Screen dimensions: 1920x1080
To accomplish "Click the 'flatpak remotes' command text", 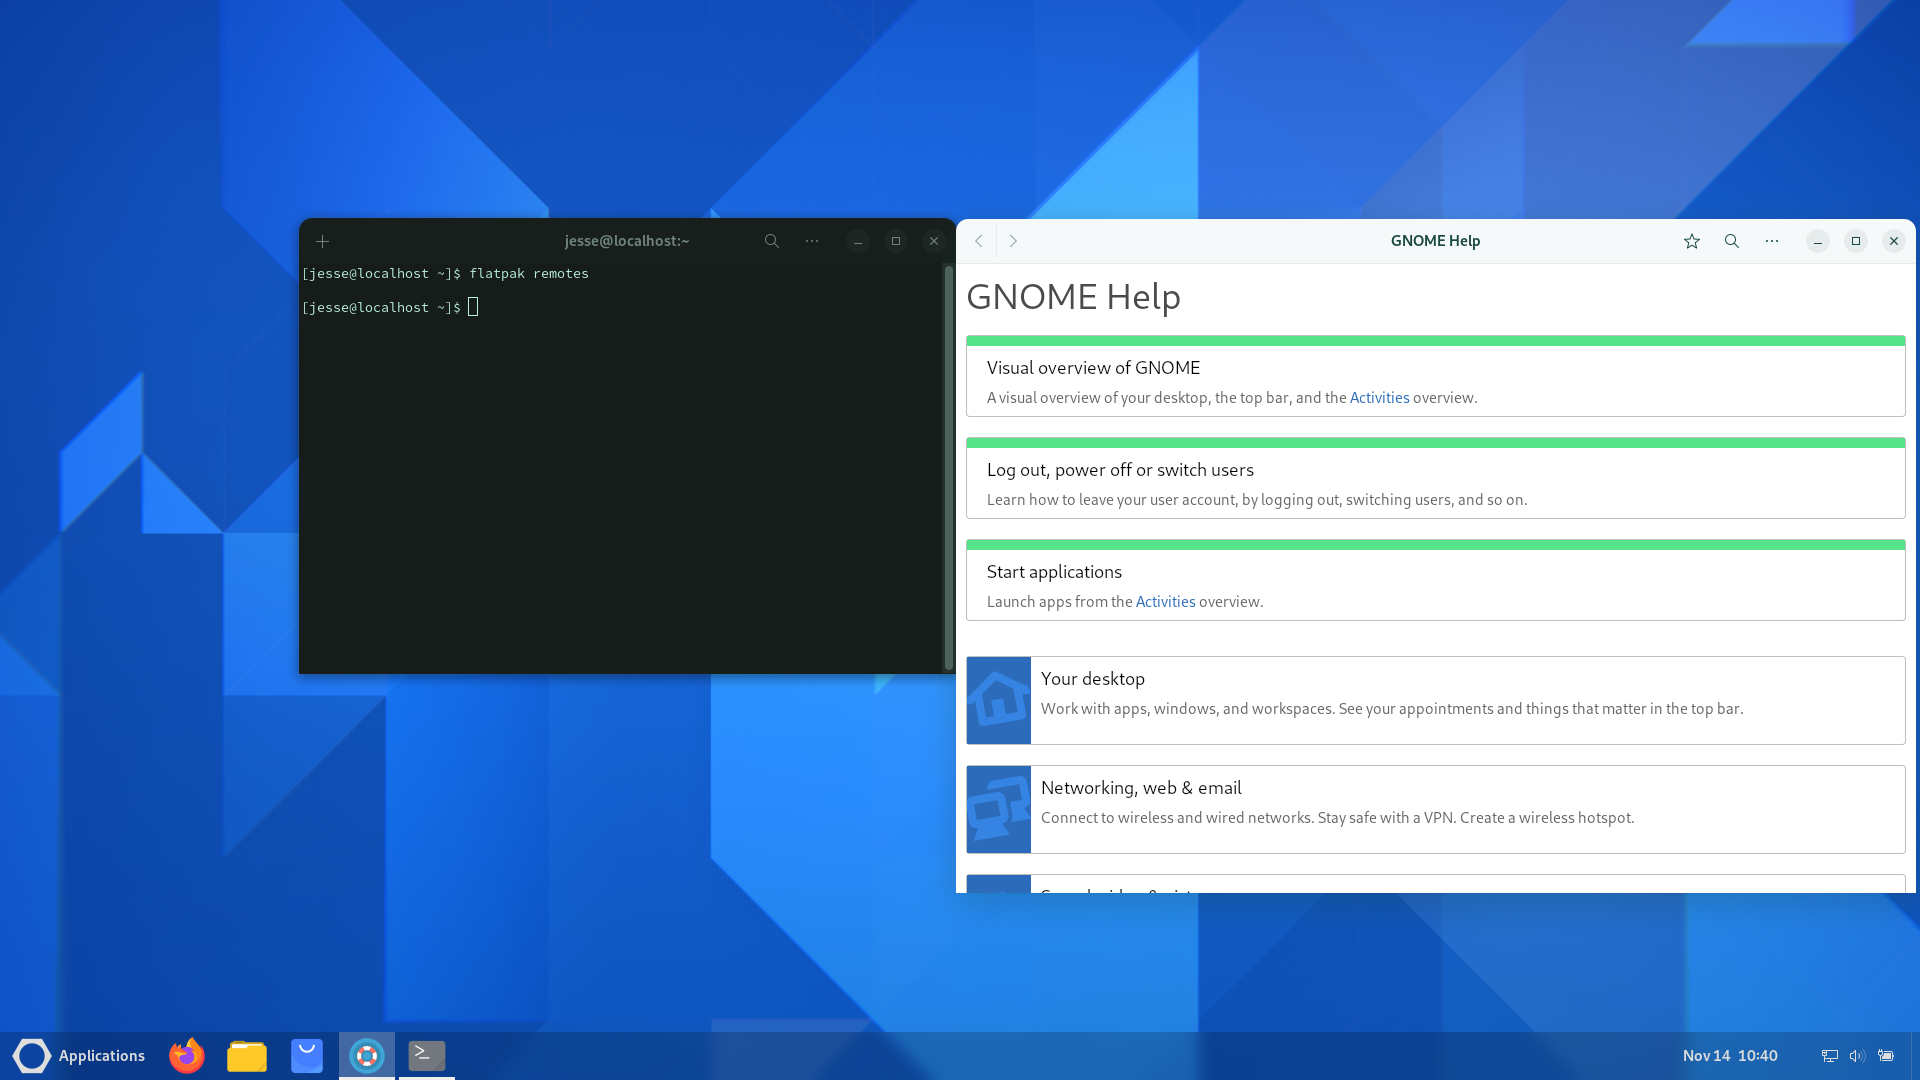I will (529, 274).
